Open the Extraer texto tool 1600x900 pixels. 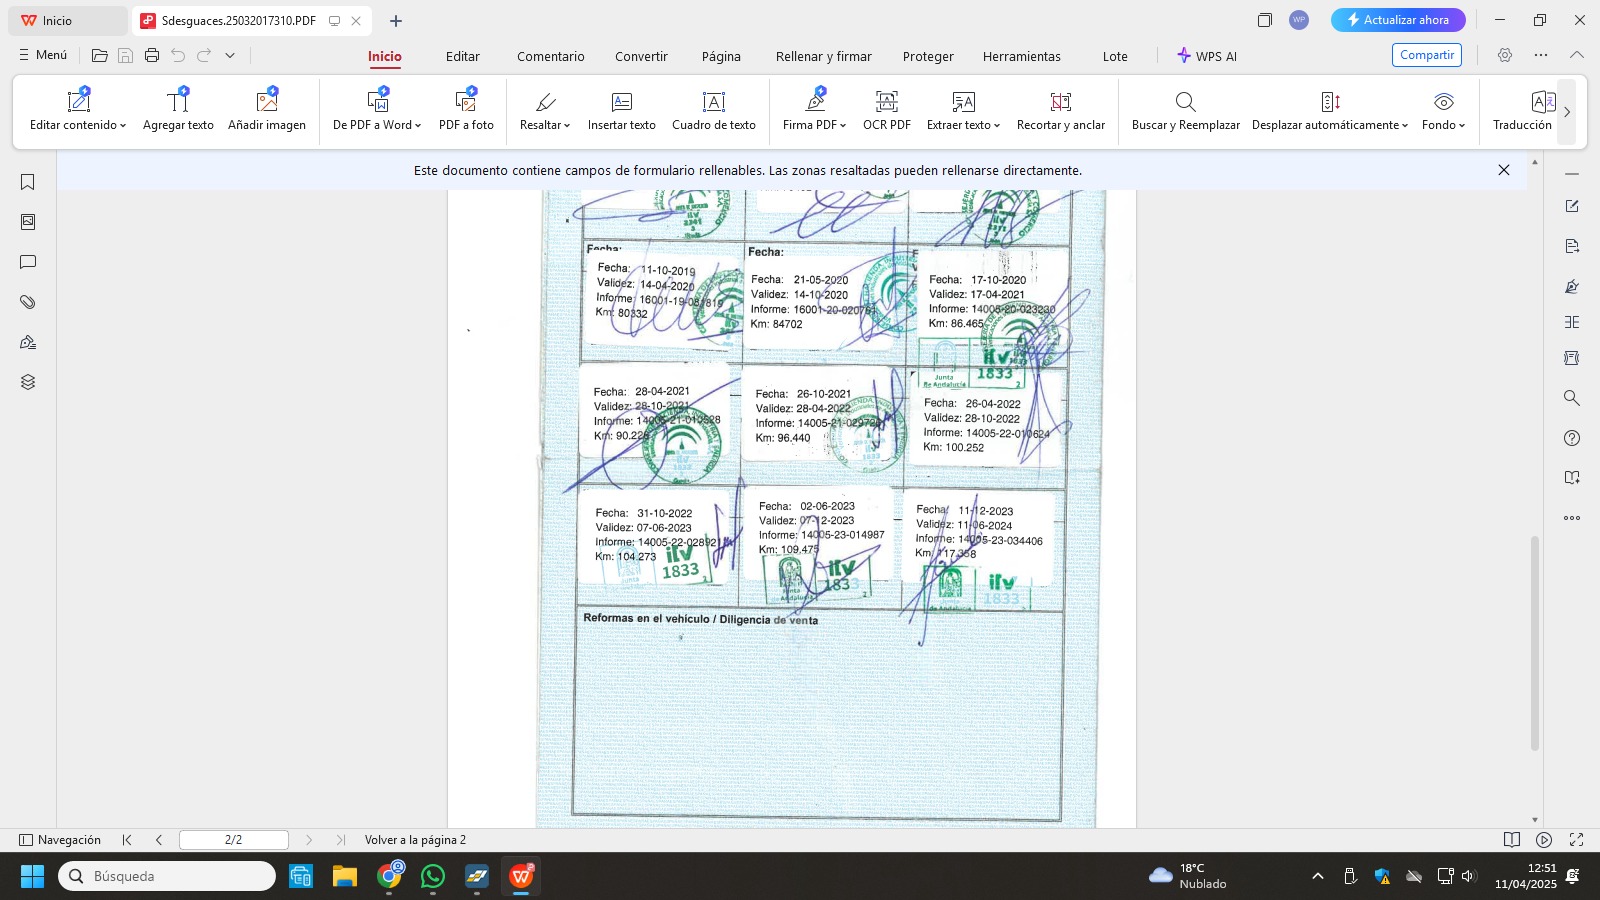(x=963, y=109)
